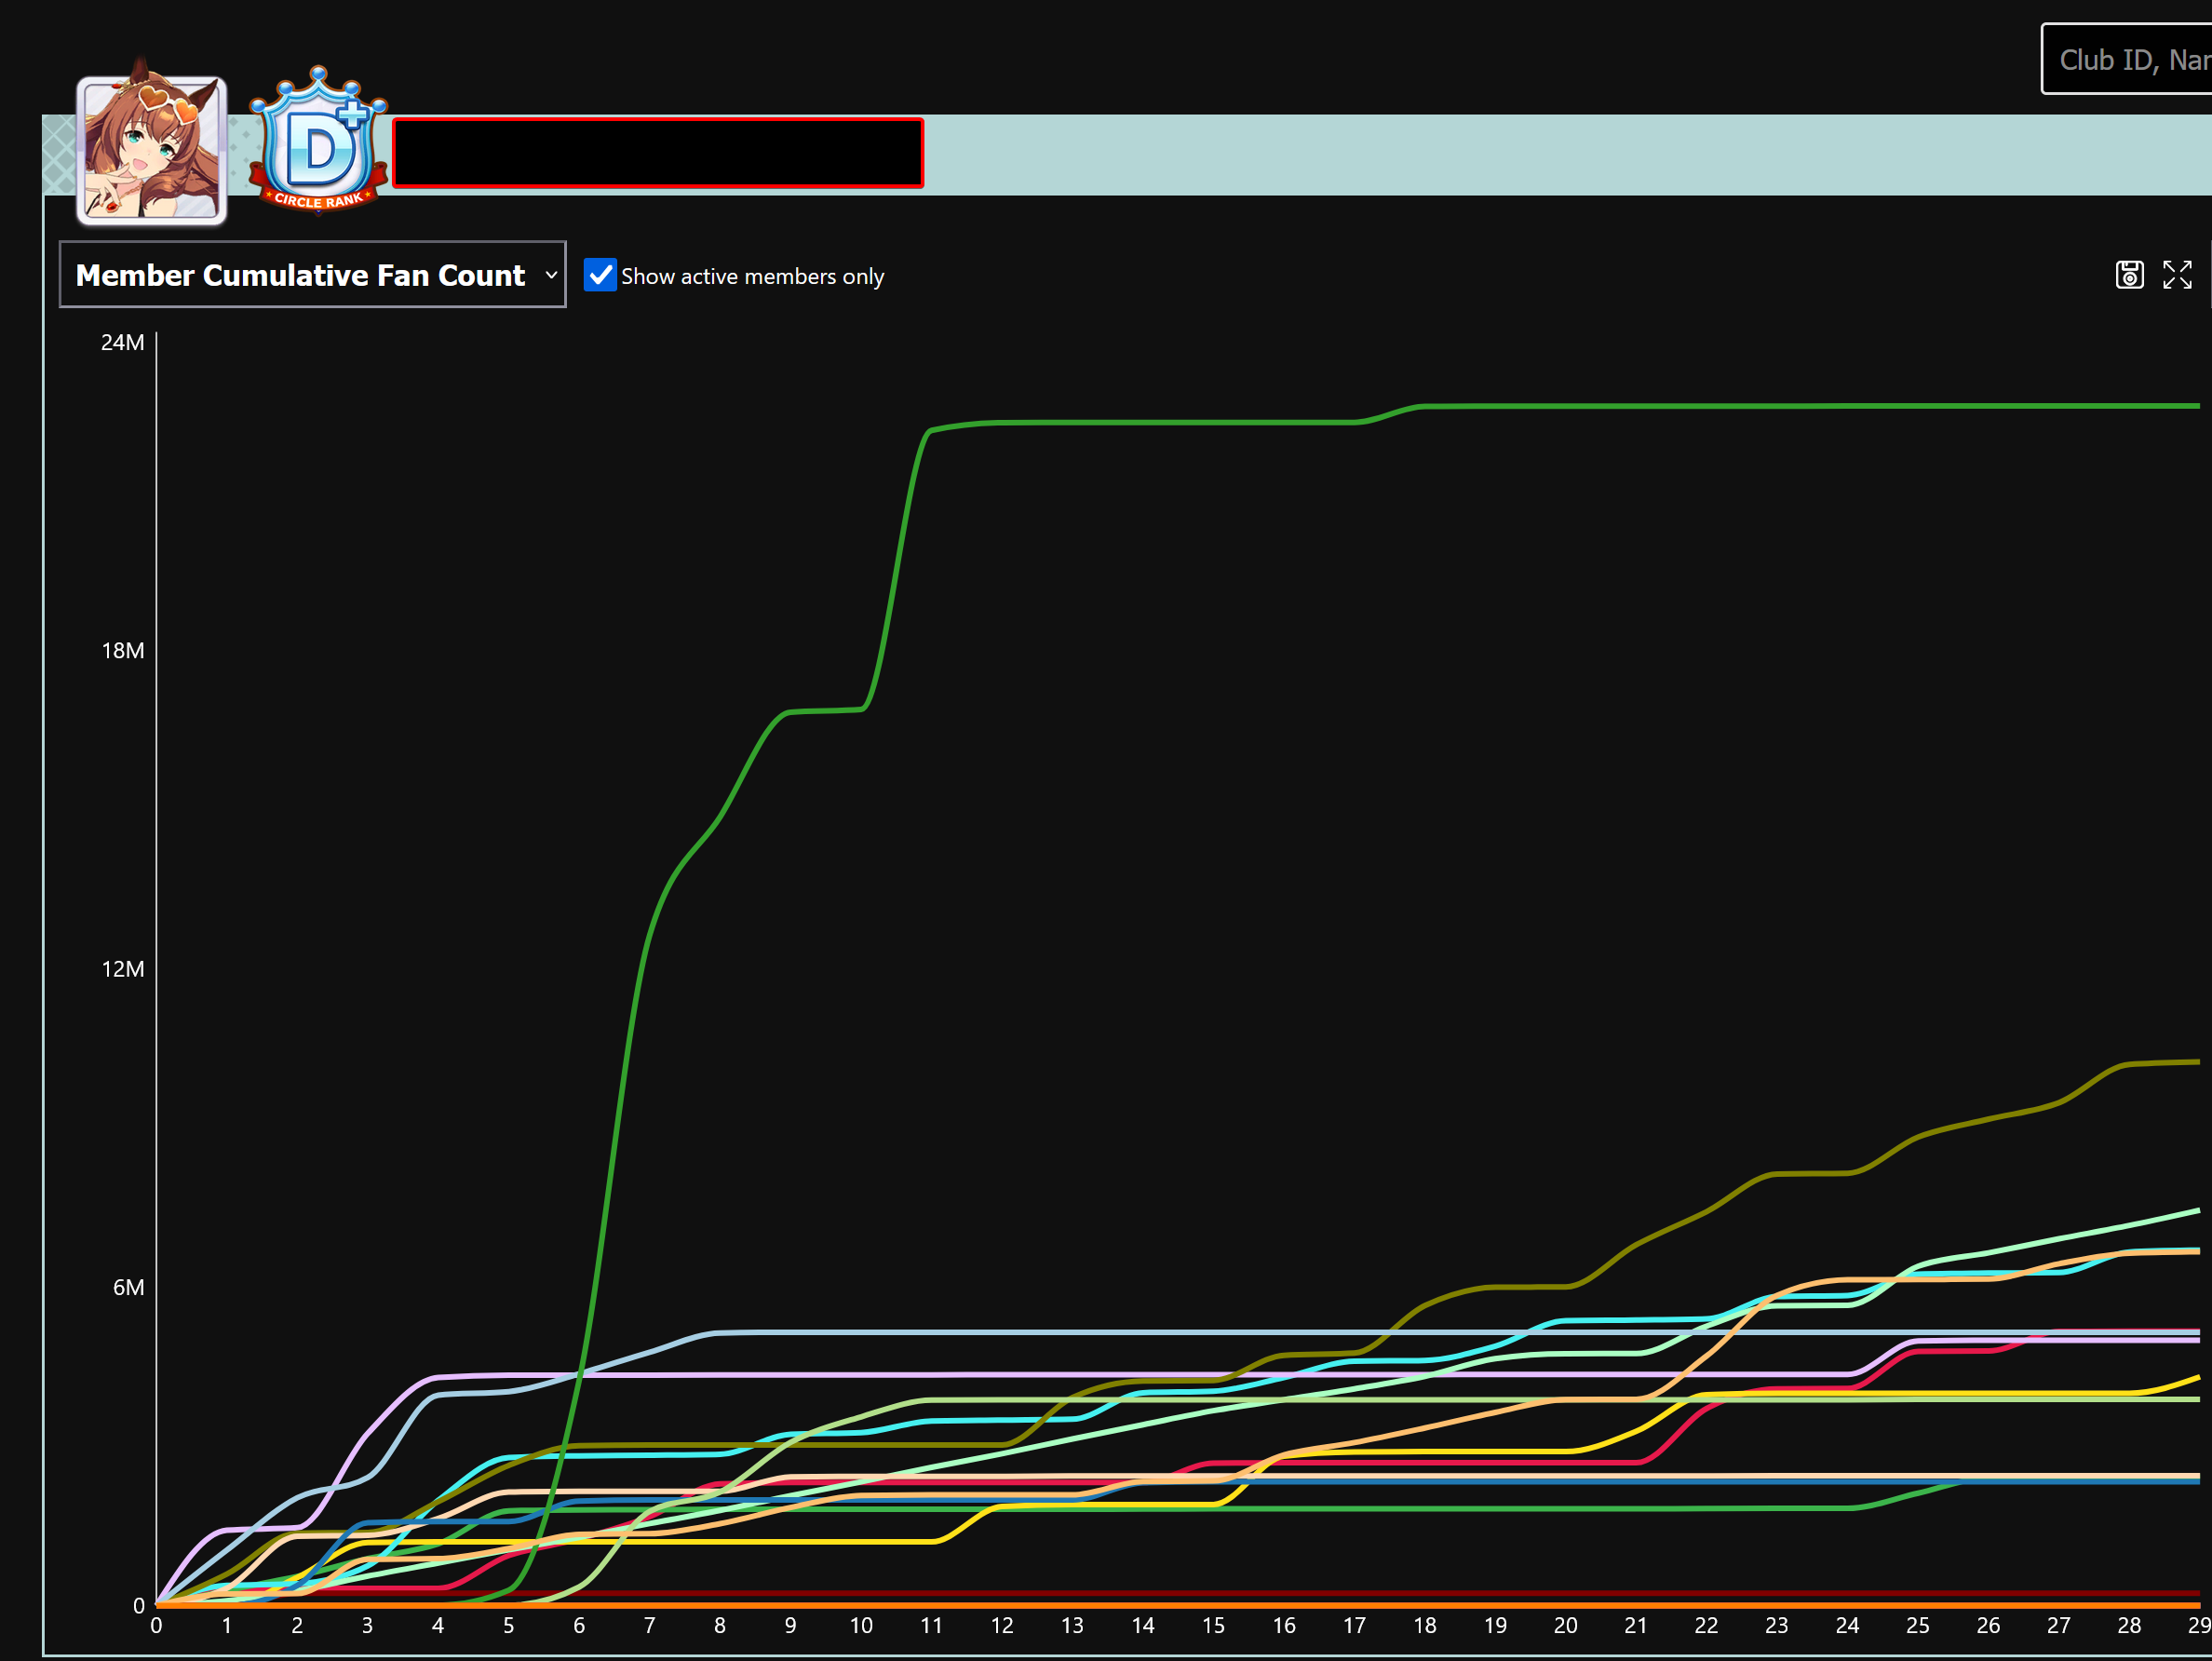Click day 28 on the x-axis
Image resolution: width=2212 pixels, height=1661 pixels.
[x=2129, y=1626]
